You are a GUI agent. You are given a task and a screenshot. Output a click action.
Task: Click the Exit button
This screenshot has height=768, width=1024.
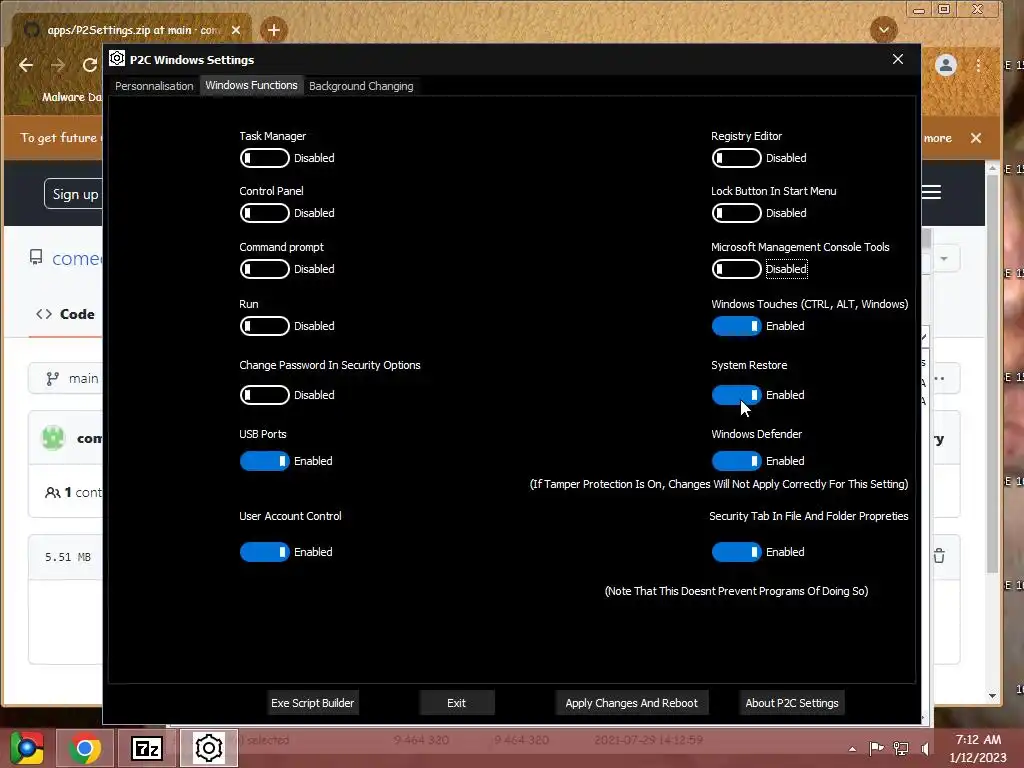pos(456,703)
